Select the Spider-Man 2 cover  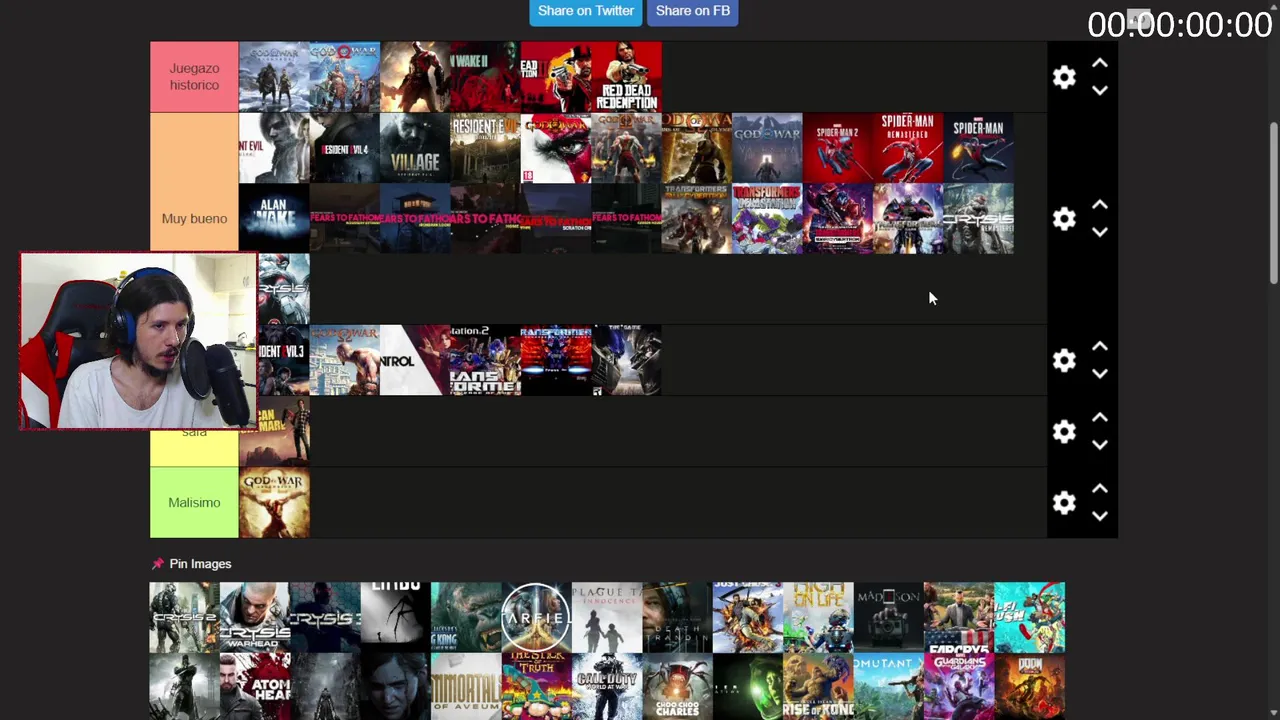(x=838, y=148)
